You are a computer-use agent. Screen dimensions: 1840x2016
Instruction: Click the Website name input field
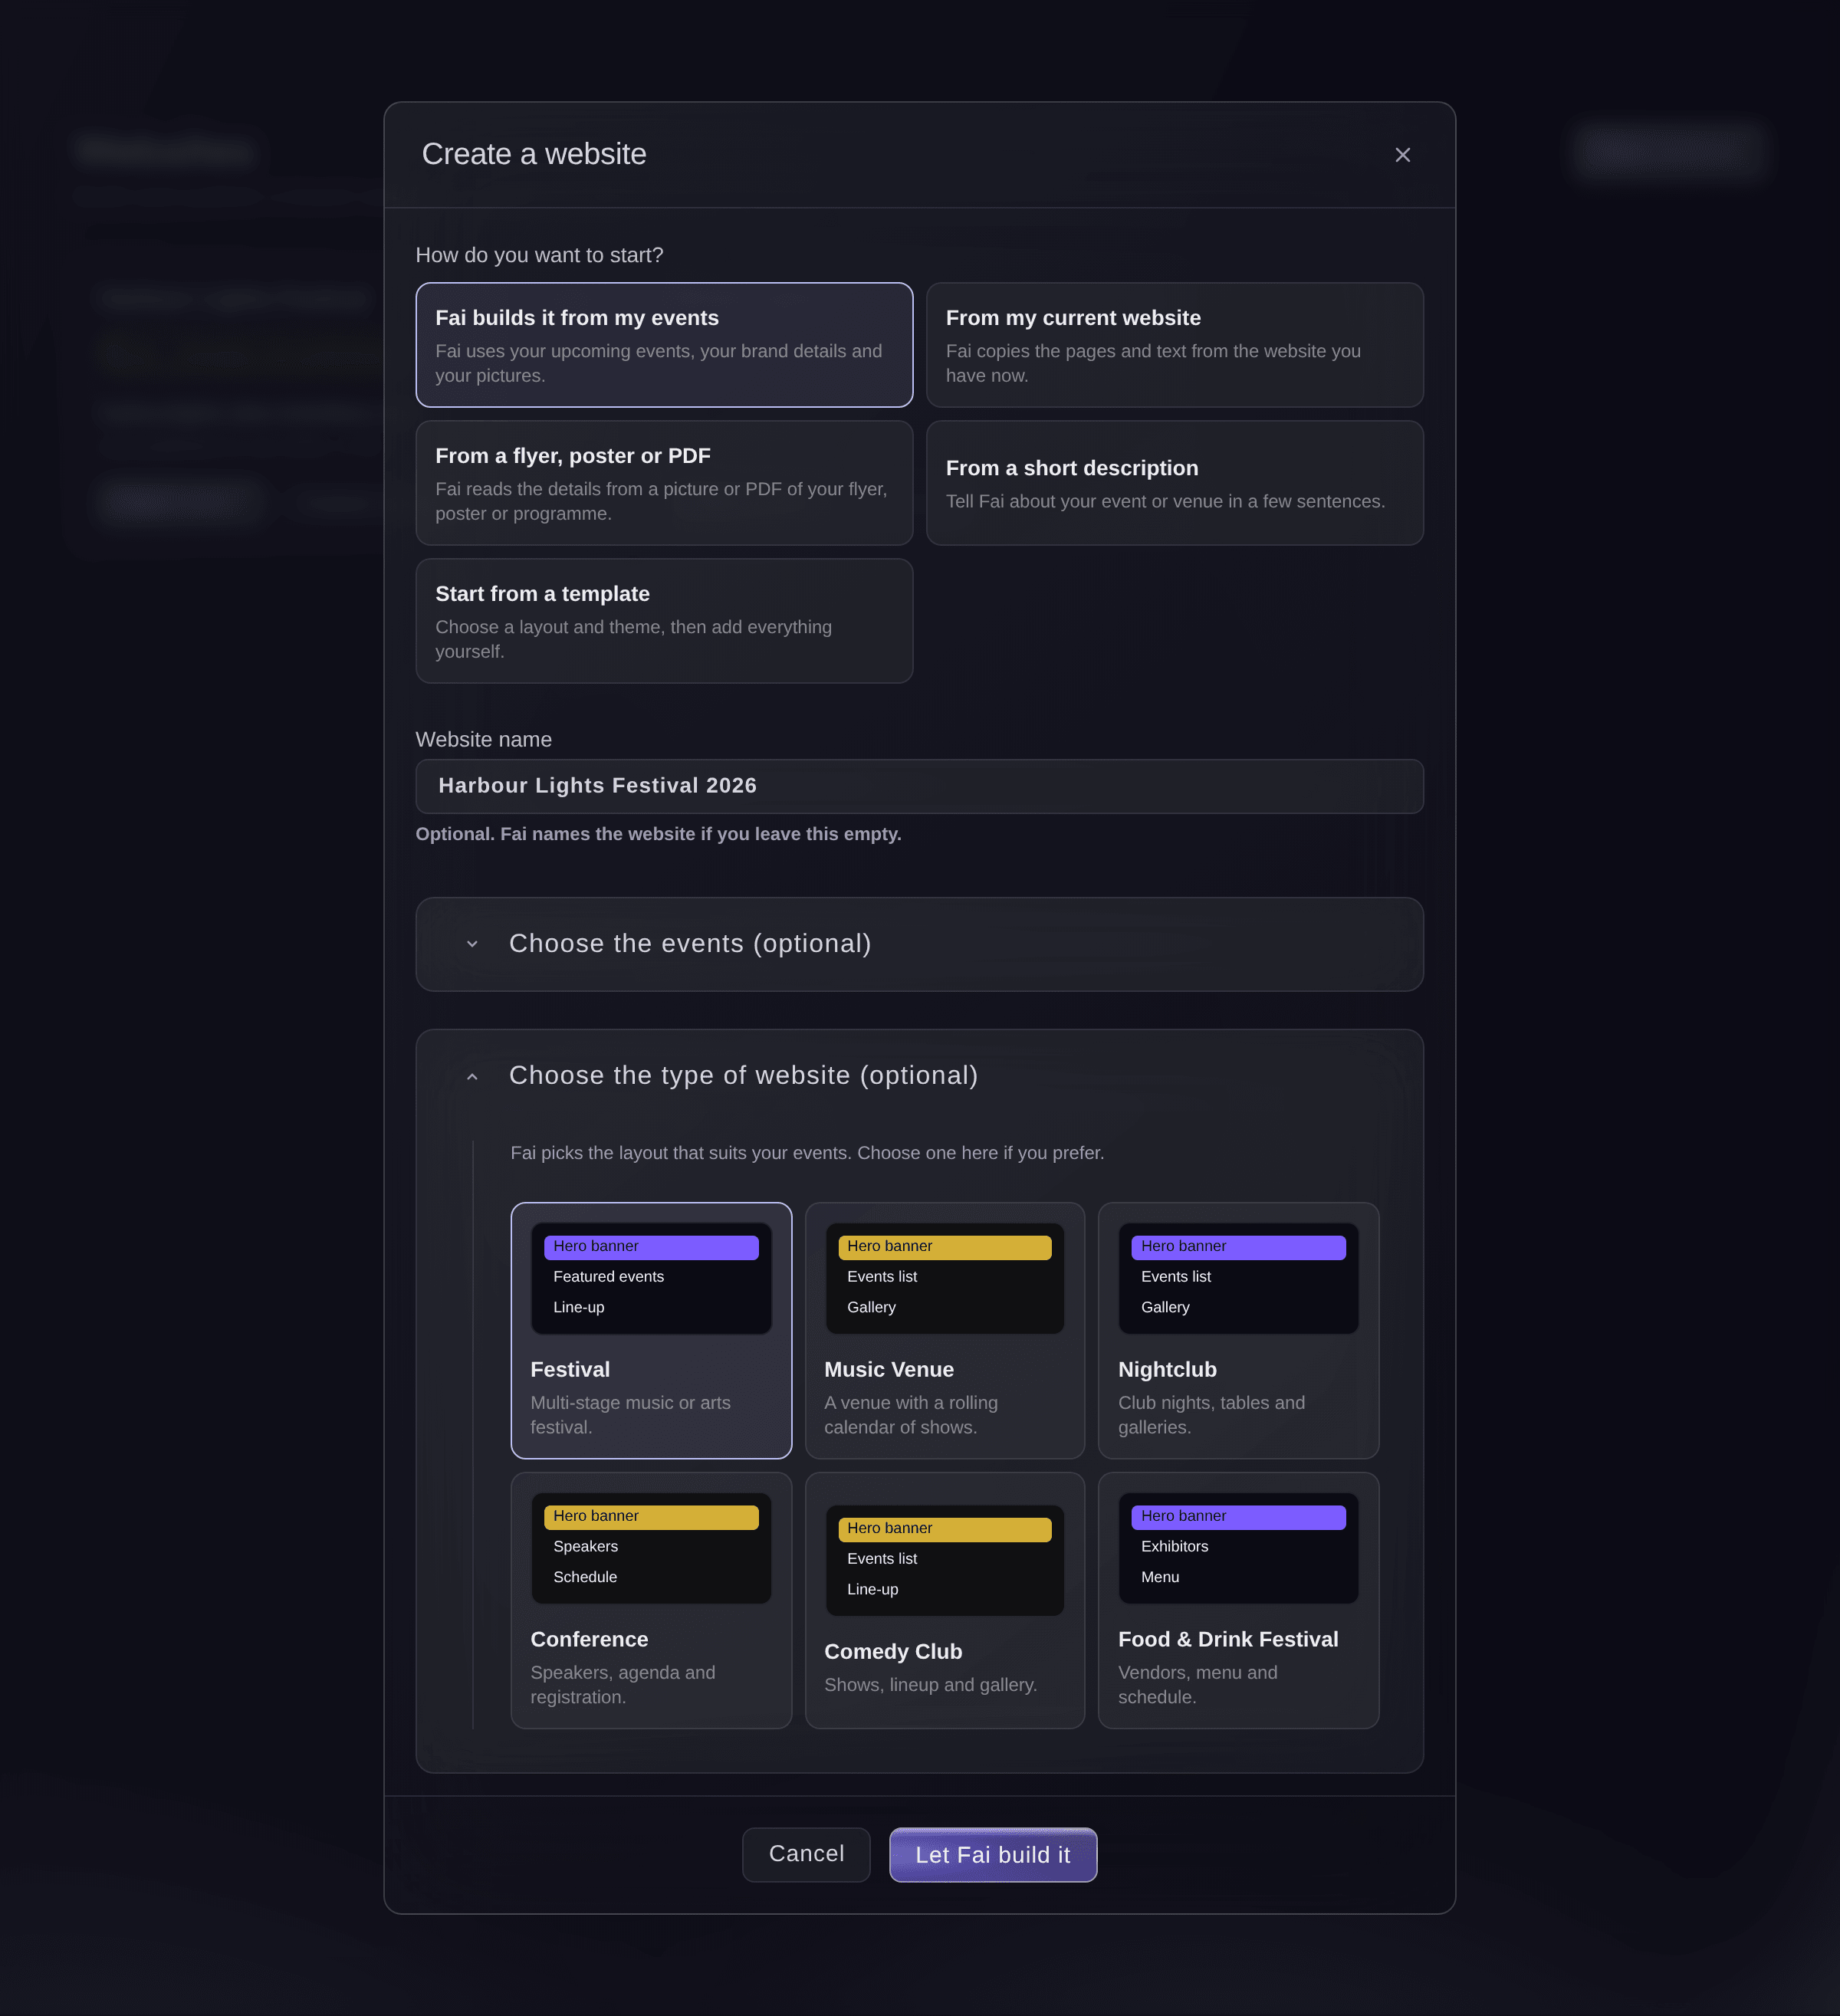(920, 786)
